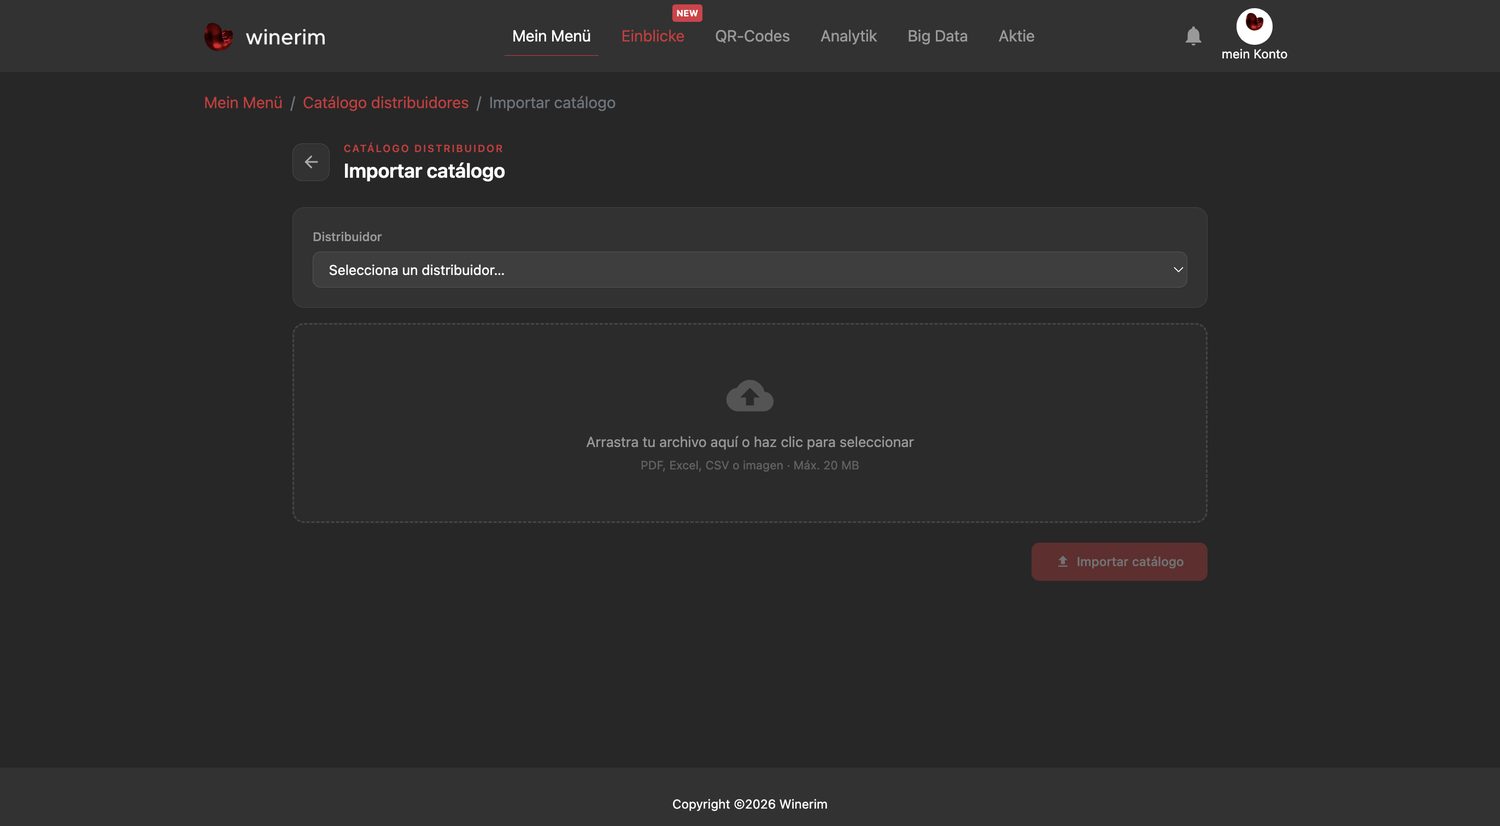This screenshot has height=826, width=1500.
Task: Open the Mein Menü tab
Action: click(551, 36)
